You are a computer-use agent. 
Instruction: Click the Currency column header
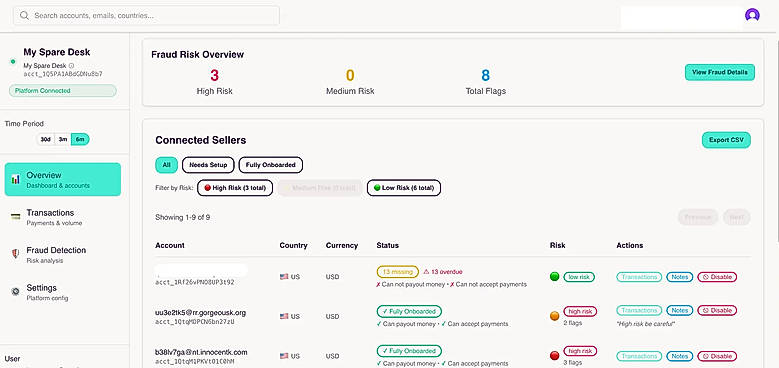tap(342, 245)
